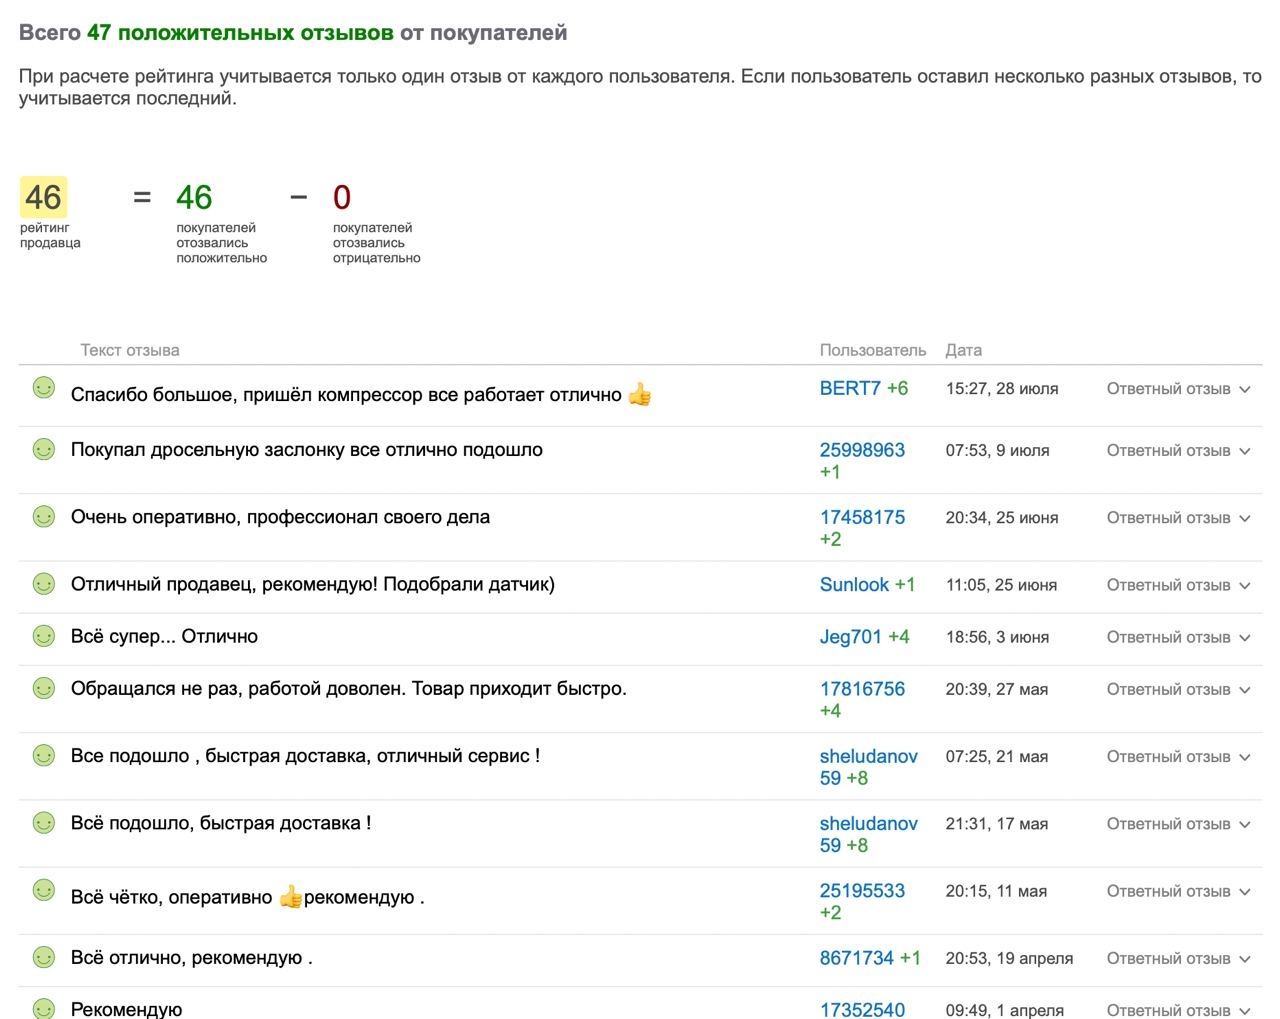The height and width of the screenshot is (1019, 1280).
Task: Click the smiley icon beside the 21 мая review
Action: (44, 755)
